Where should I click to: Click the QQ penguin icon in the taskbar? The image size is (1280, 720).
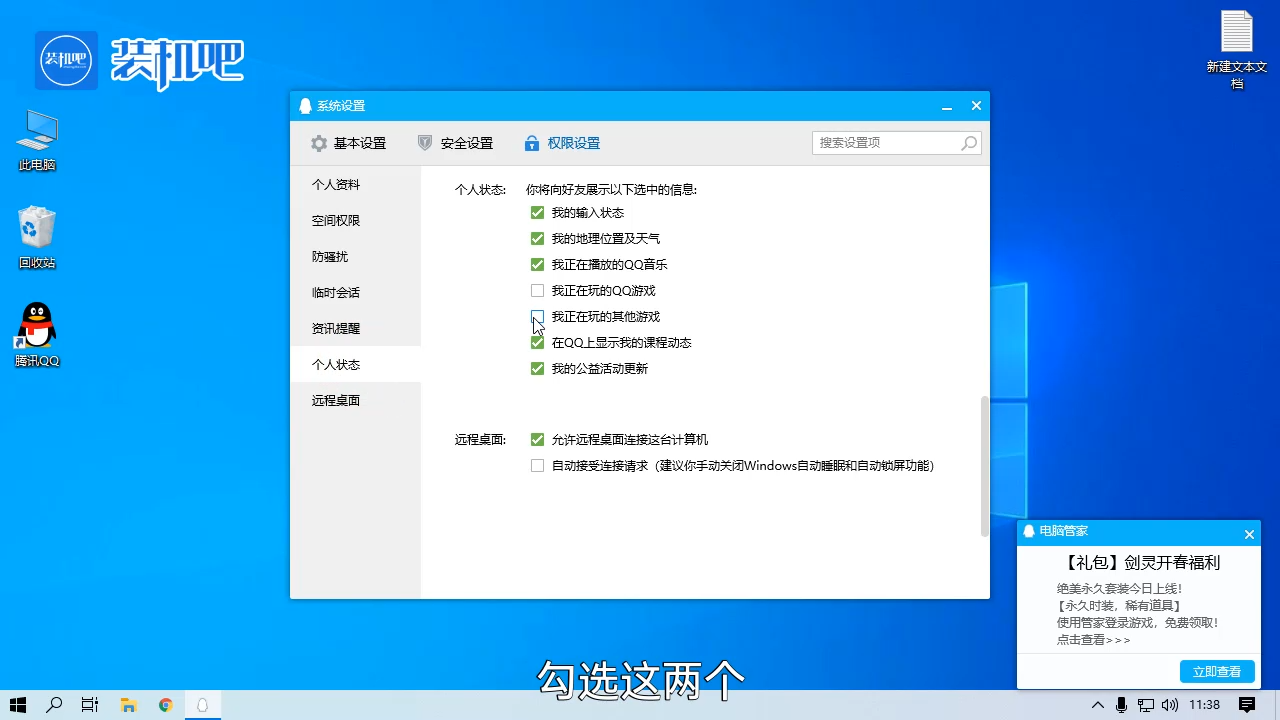click(x=203, y=705)
